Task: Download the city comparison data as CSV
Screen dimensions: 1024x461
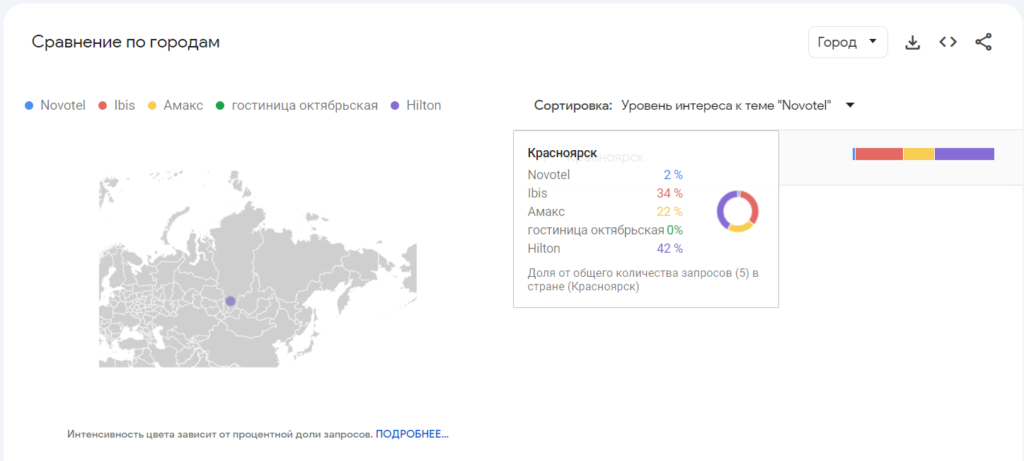Action: (912, 42)
